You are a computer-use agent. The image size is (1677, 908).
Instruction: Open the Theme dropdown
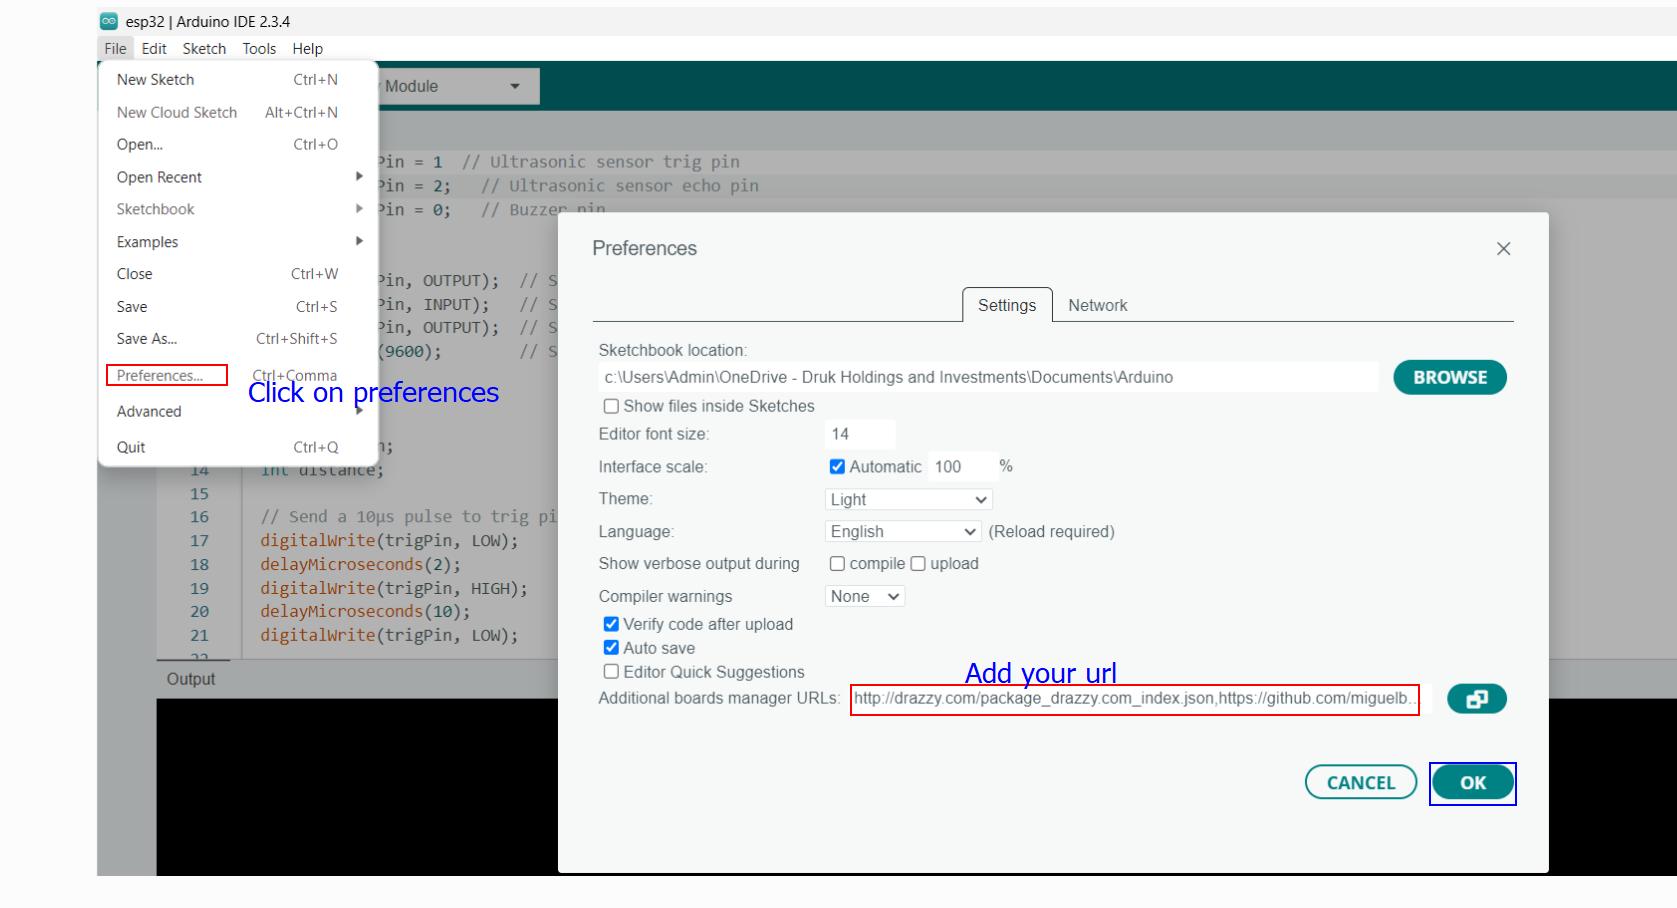[909, 499]
